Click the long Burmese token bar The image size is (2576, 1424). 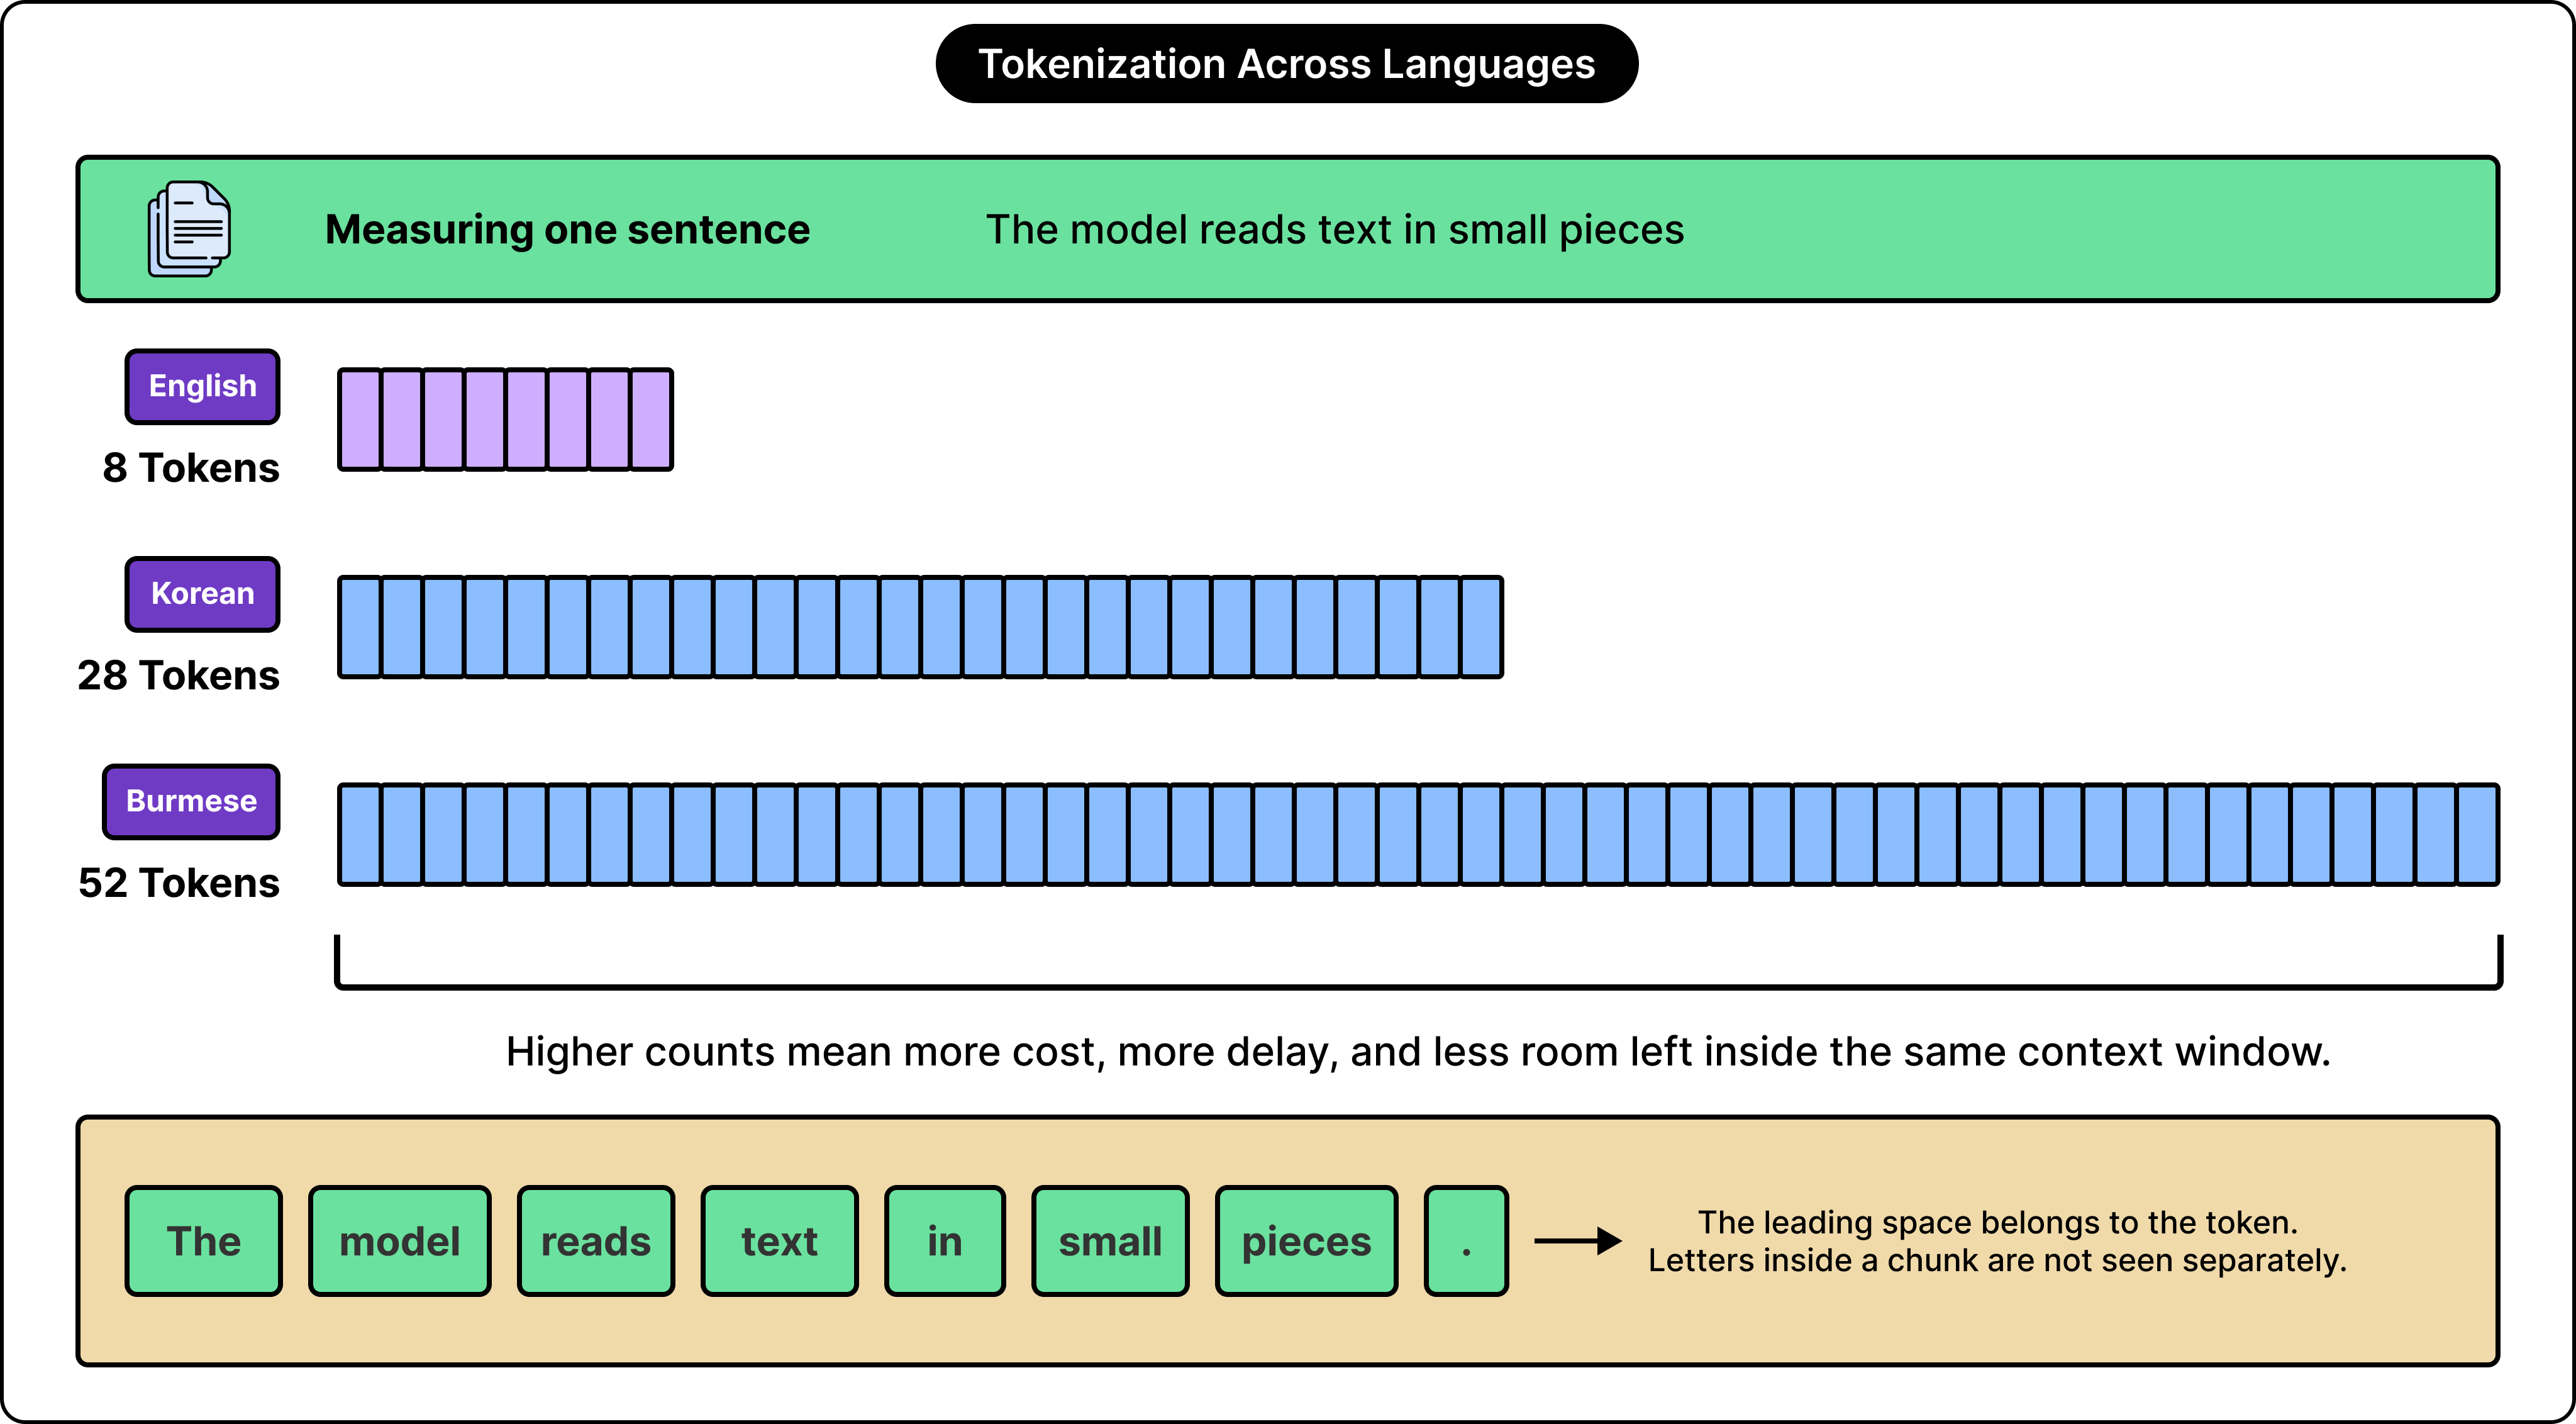click(x=1418, y=834)
